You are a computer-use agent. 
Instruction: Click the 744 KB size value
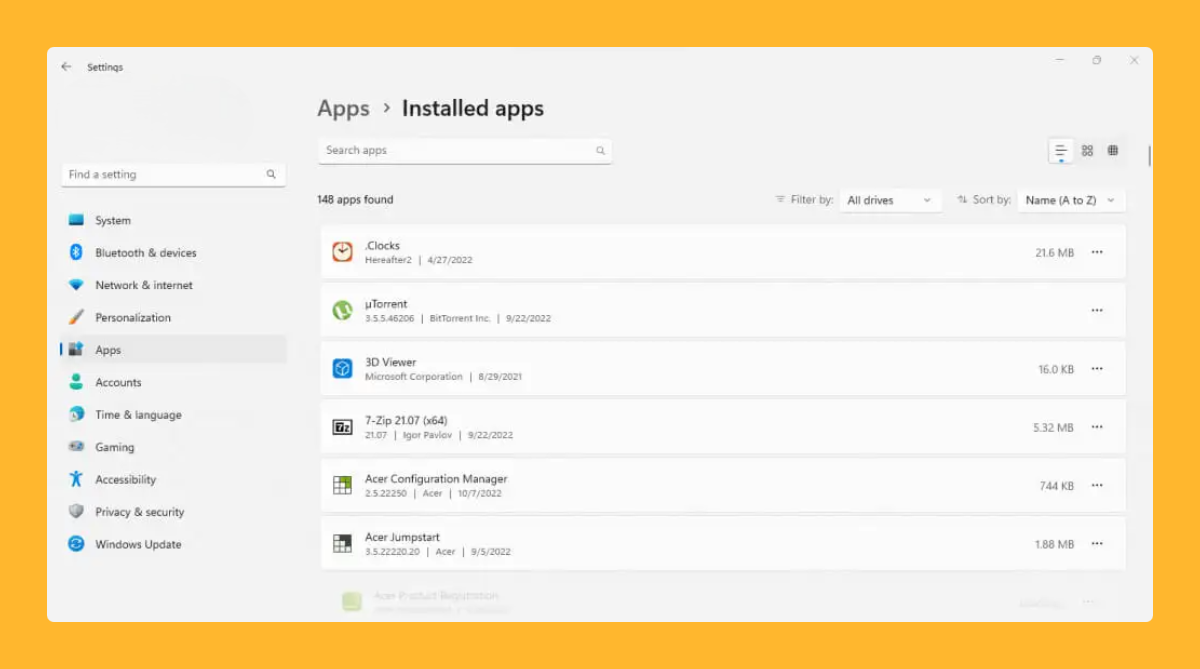[x=1056, y=486]
